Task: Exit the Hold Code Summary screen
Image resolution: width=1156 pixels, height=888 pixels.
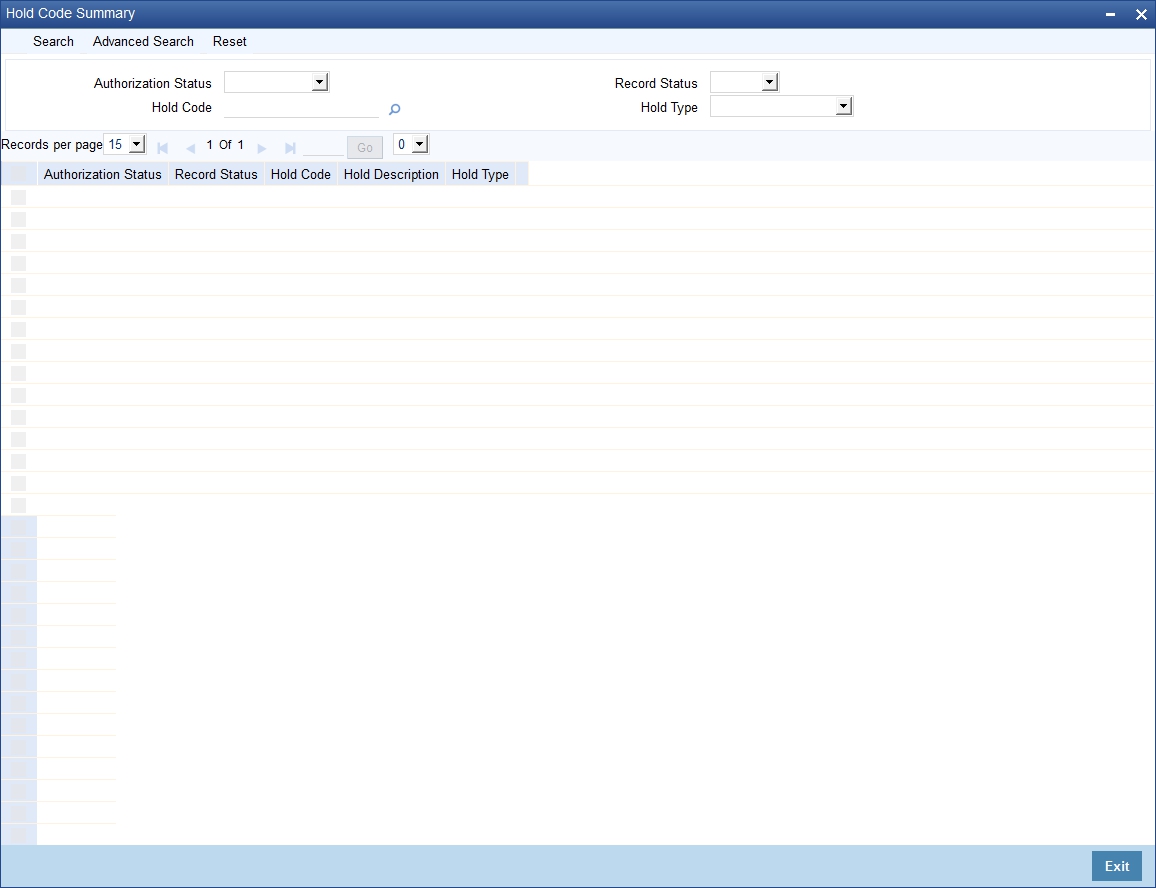Action: click(1116, 866)
